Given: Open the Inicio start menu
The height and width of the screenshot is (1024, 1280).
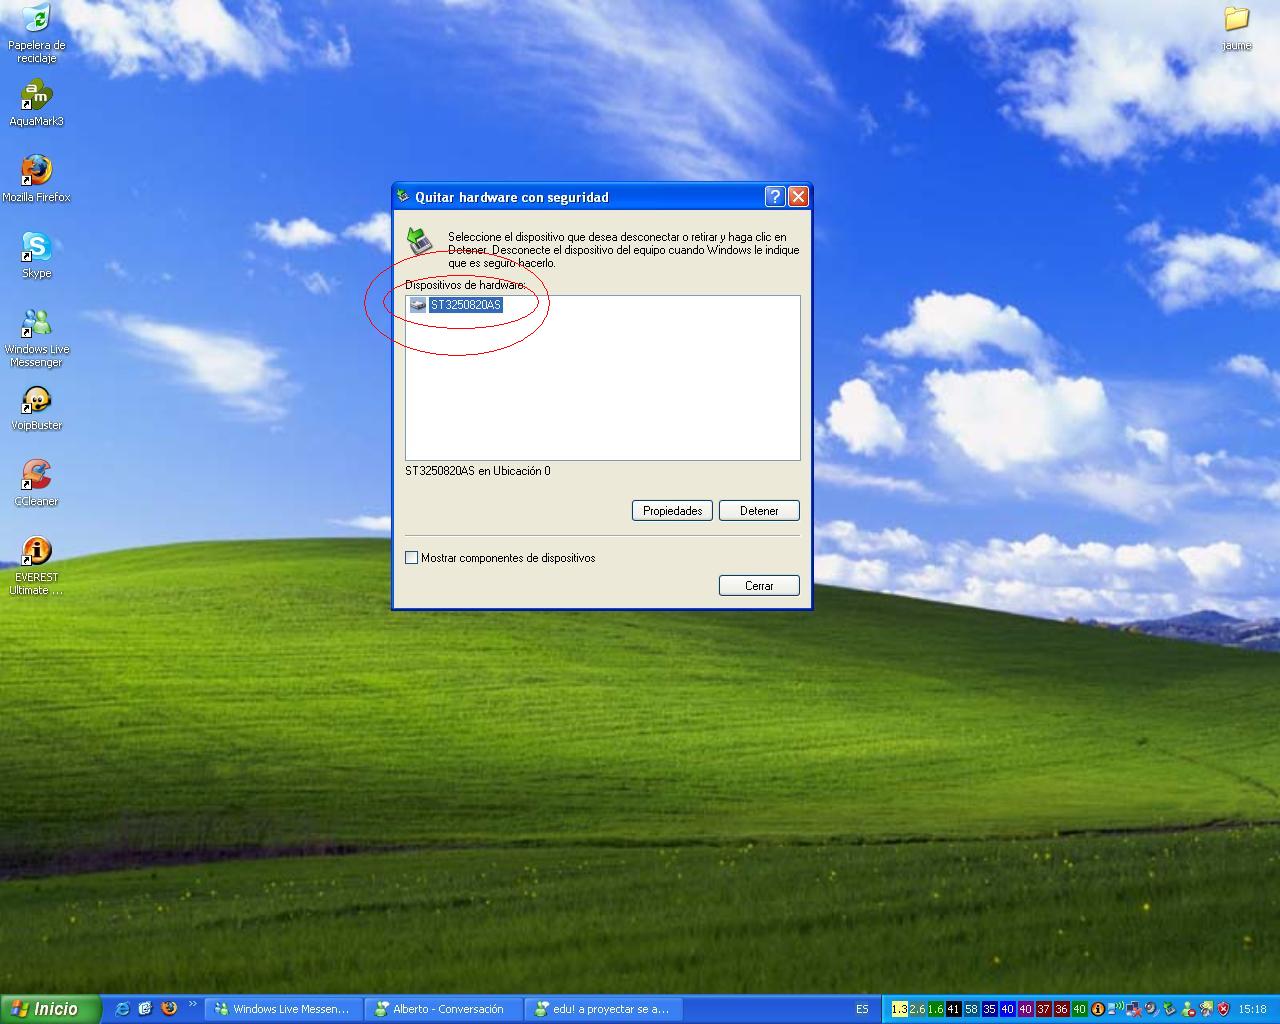Looking at the screenshot, I should pyautogui.click(x=49, y=1009).
